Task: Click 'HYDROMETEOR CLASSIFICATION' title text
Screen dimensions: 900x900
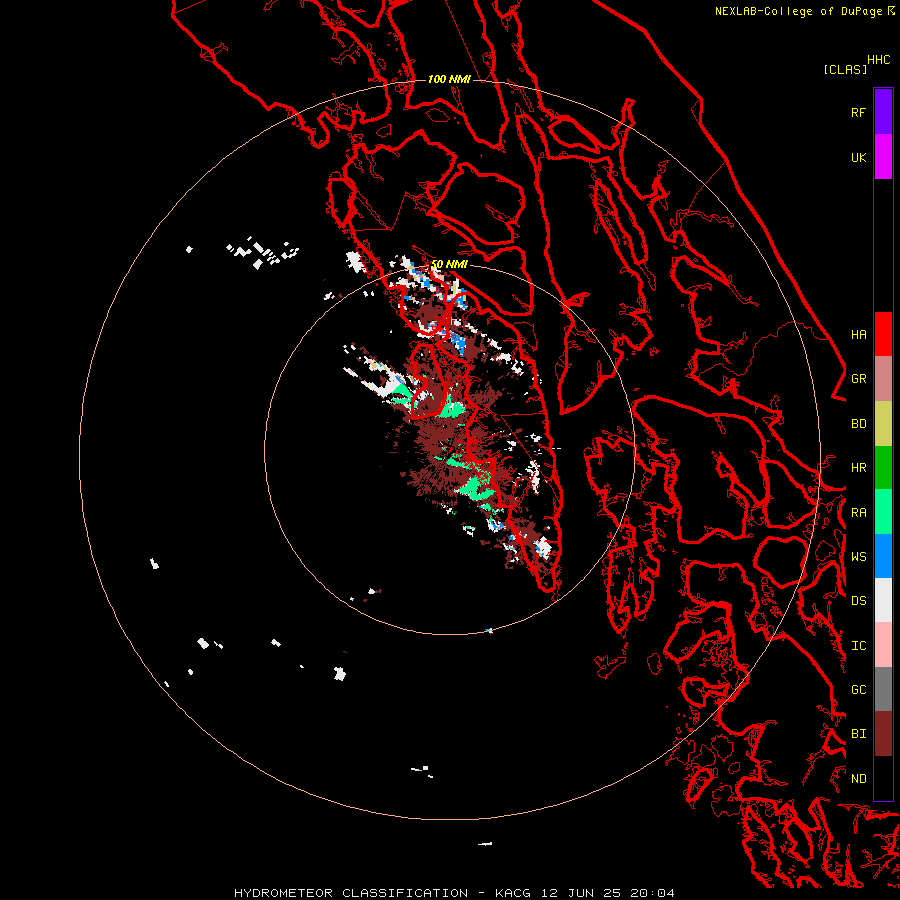Action: (351, 893)
